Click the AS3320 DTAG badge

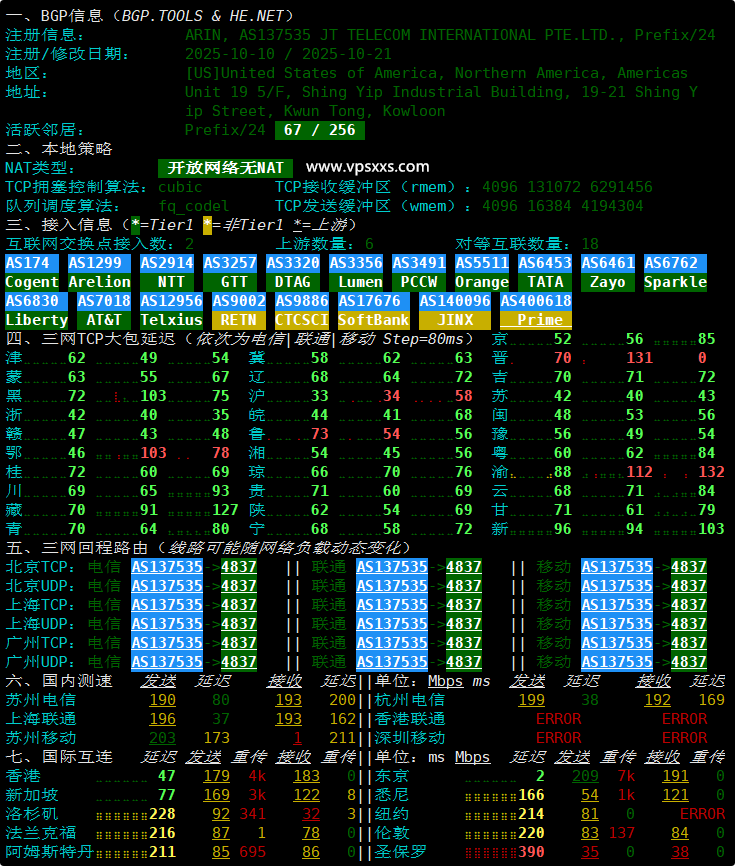[x=293, y=272]
